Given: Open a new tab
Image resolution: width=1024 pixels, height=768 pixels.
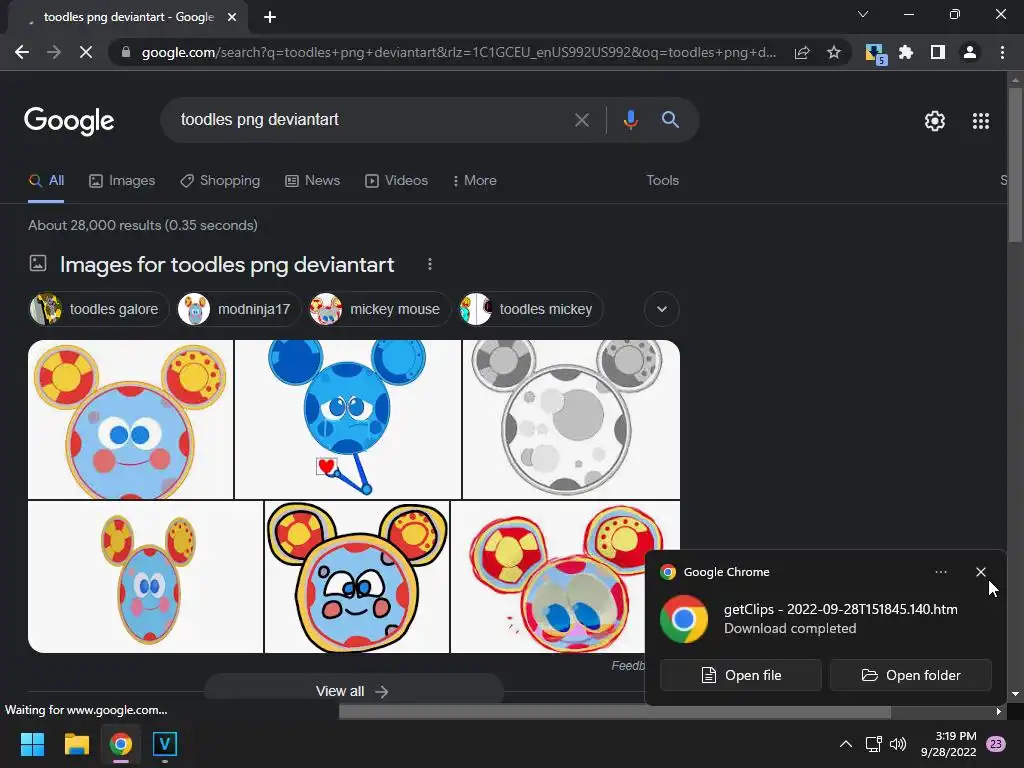Looking at the screenshot, I should click(x=270, y=17).
